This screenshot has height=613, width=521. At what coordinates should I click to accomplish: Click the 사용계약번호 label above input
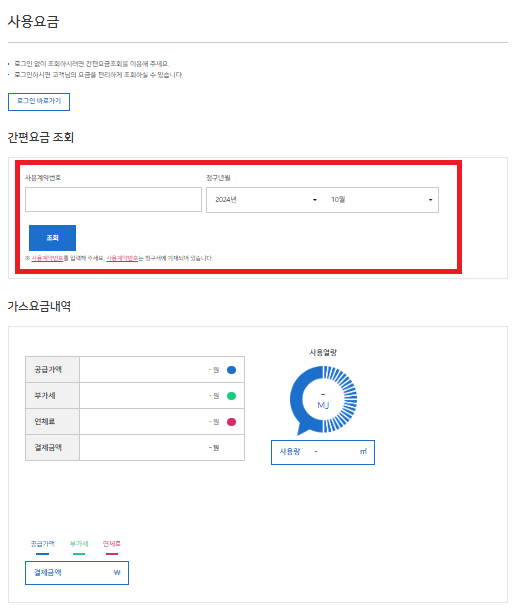[43, 178]
